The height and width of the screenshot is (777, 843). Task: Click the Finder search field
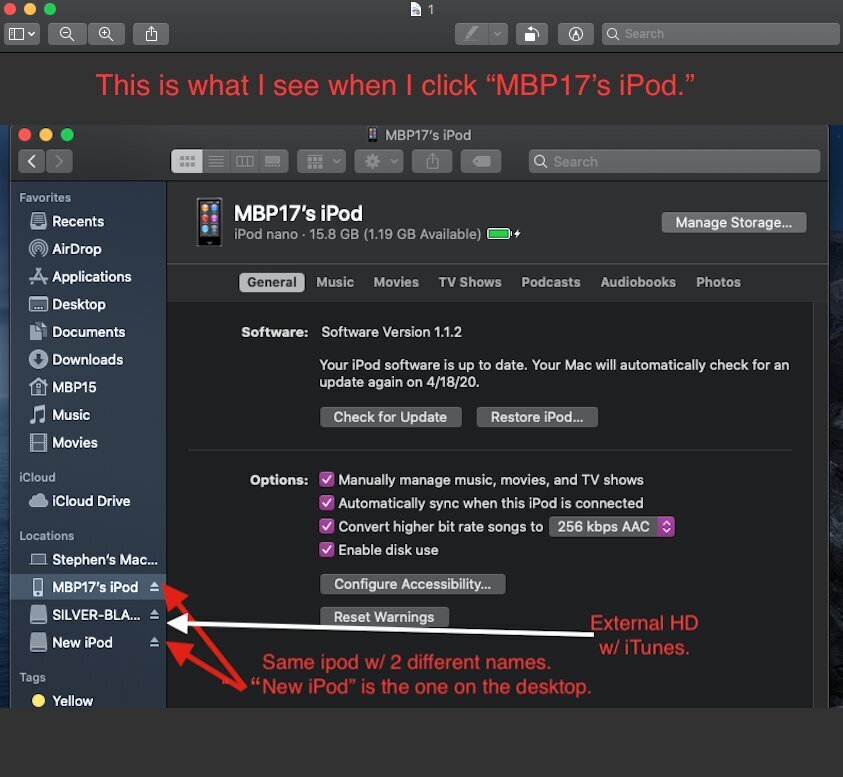[674, 161]
